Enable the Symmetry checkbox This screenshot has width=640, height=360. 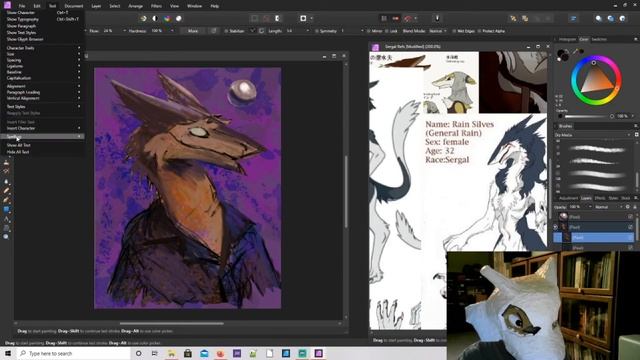tap(316, 31)
